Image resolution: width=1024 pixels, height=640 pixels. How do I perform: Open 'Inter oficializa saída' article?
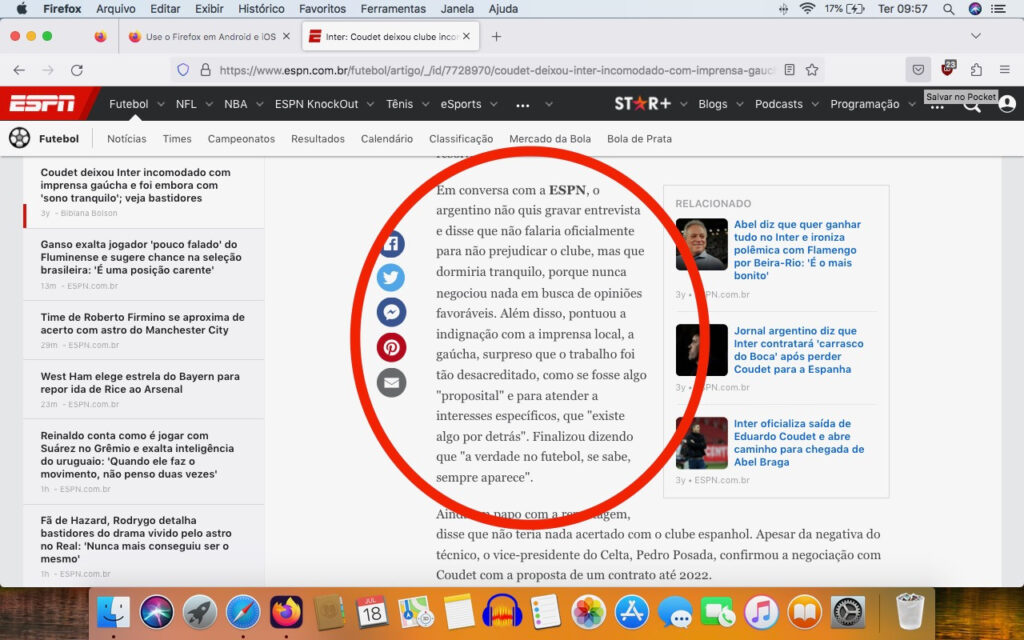pyautogui.click(x=799, y=443)
